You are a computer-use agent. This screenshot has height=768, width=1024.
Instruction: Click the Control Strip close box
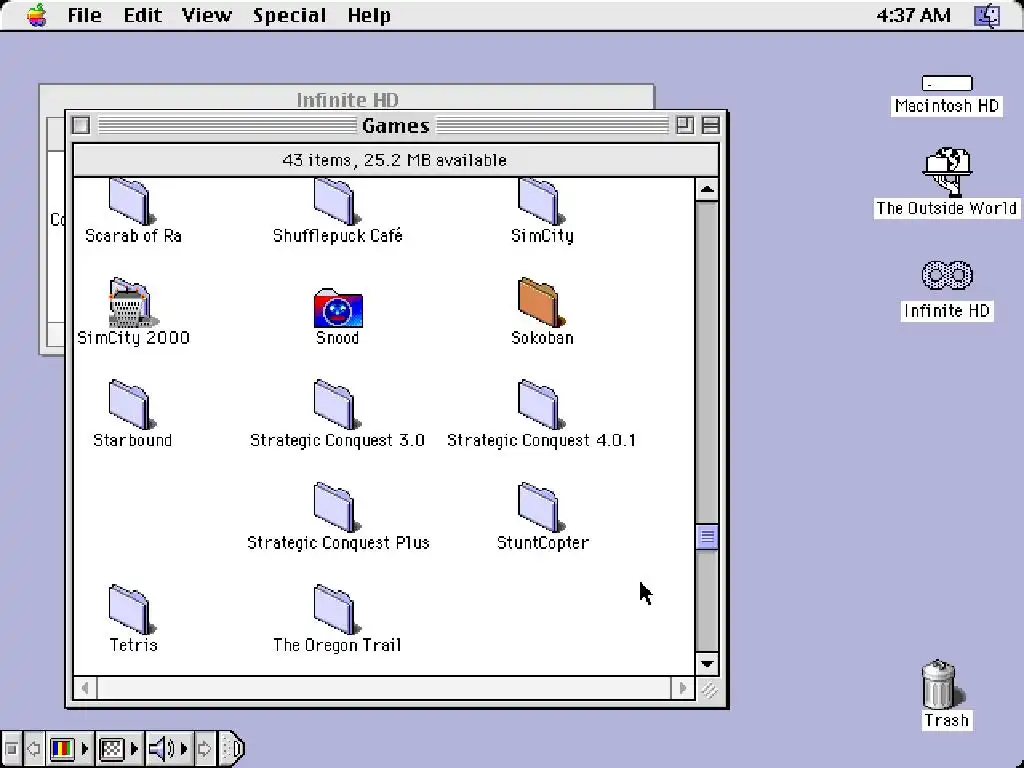pos(11,748)
